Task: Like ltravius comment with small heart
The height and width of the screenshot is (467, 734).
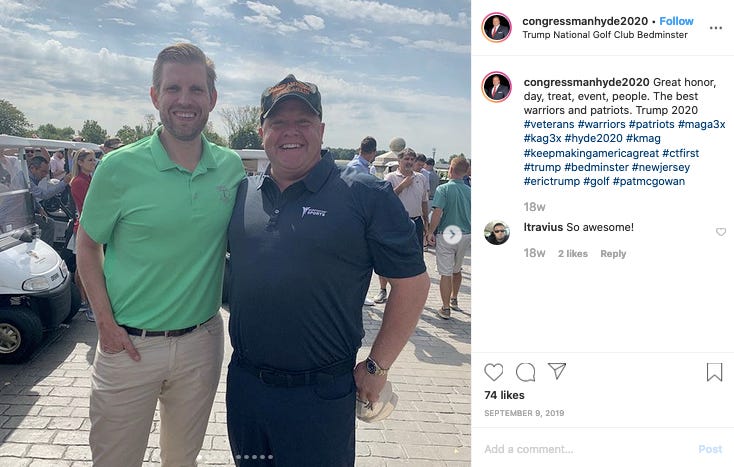Action: click(721, 232)
